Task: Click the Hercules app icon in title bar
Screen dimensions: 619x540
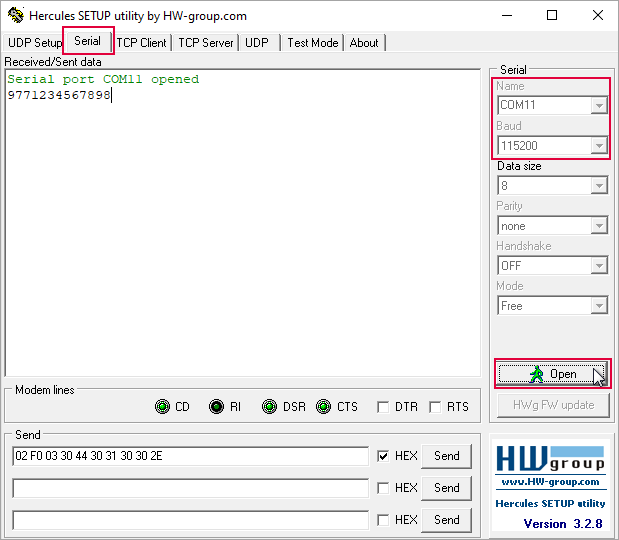Action: pyautogui.click(x=16, y=15)
